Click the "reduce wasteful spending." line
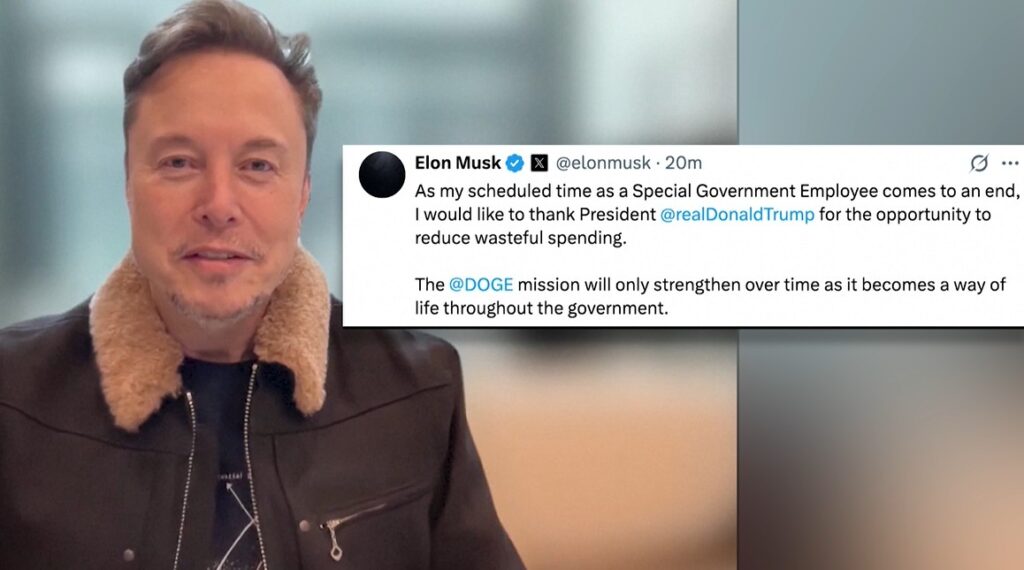Screen dimensions: 1024x570 520,238
